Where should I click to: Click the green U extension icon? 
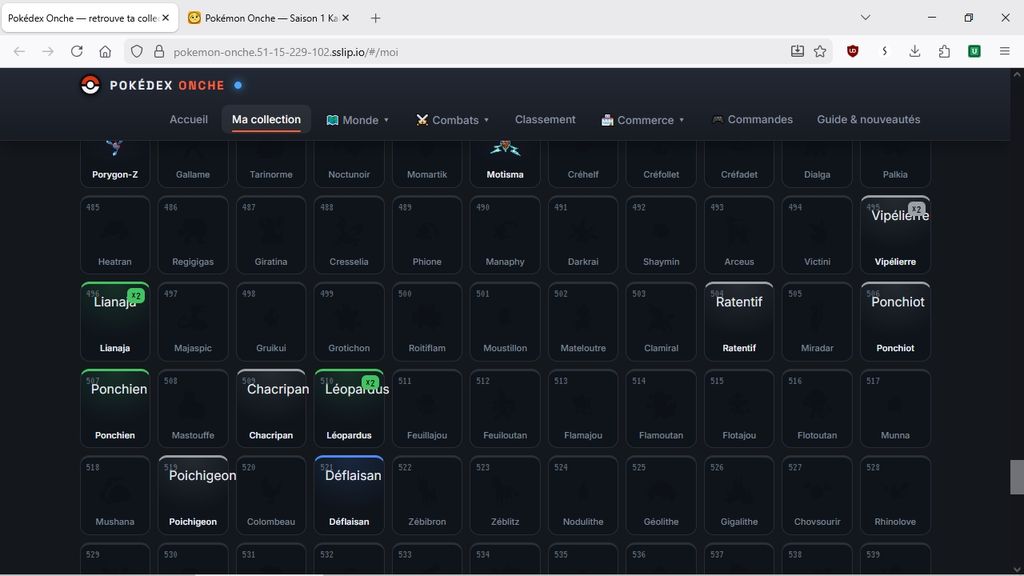tap(974, 52)
